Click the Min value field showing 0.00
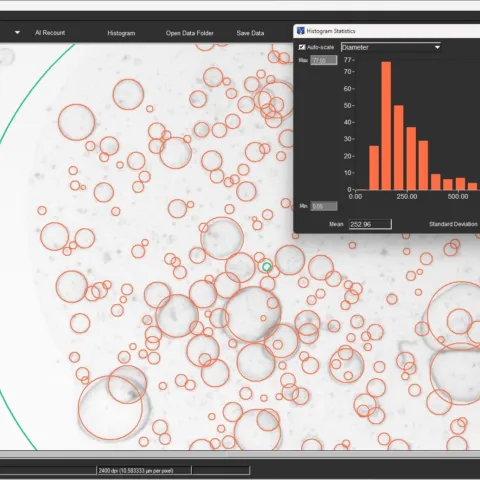 tap(324, 206)
